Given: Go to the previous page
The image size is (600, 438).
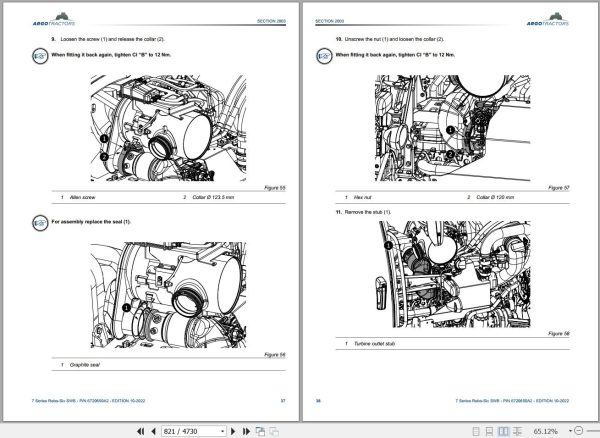Looking at the screenshot, I should pyautogui.click(x=153, y=431).
